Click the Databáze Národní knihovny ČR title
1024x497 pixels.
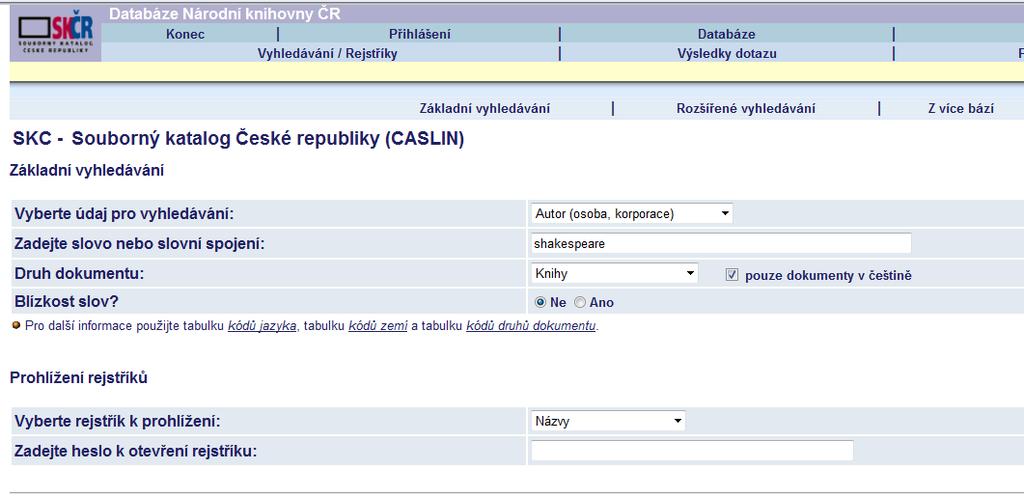point(225,14)
